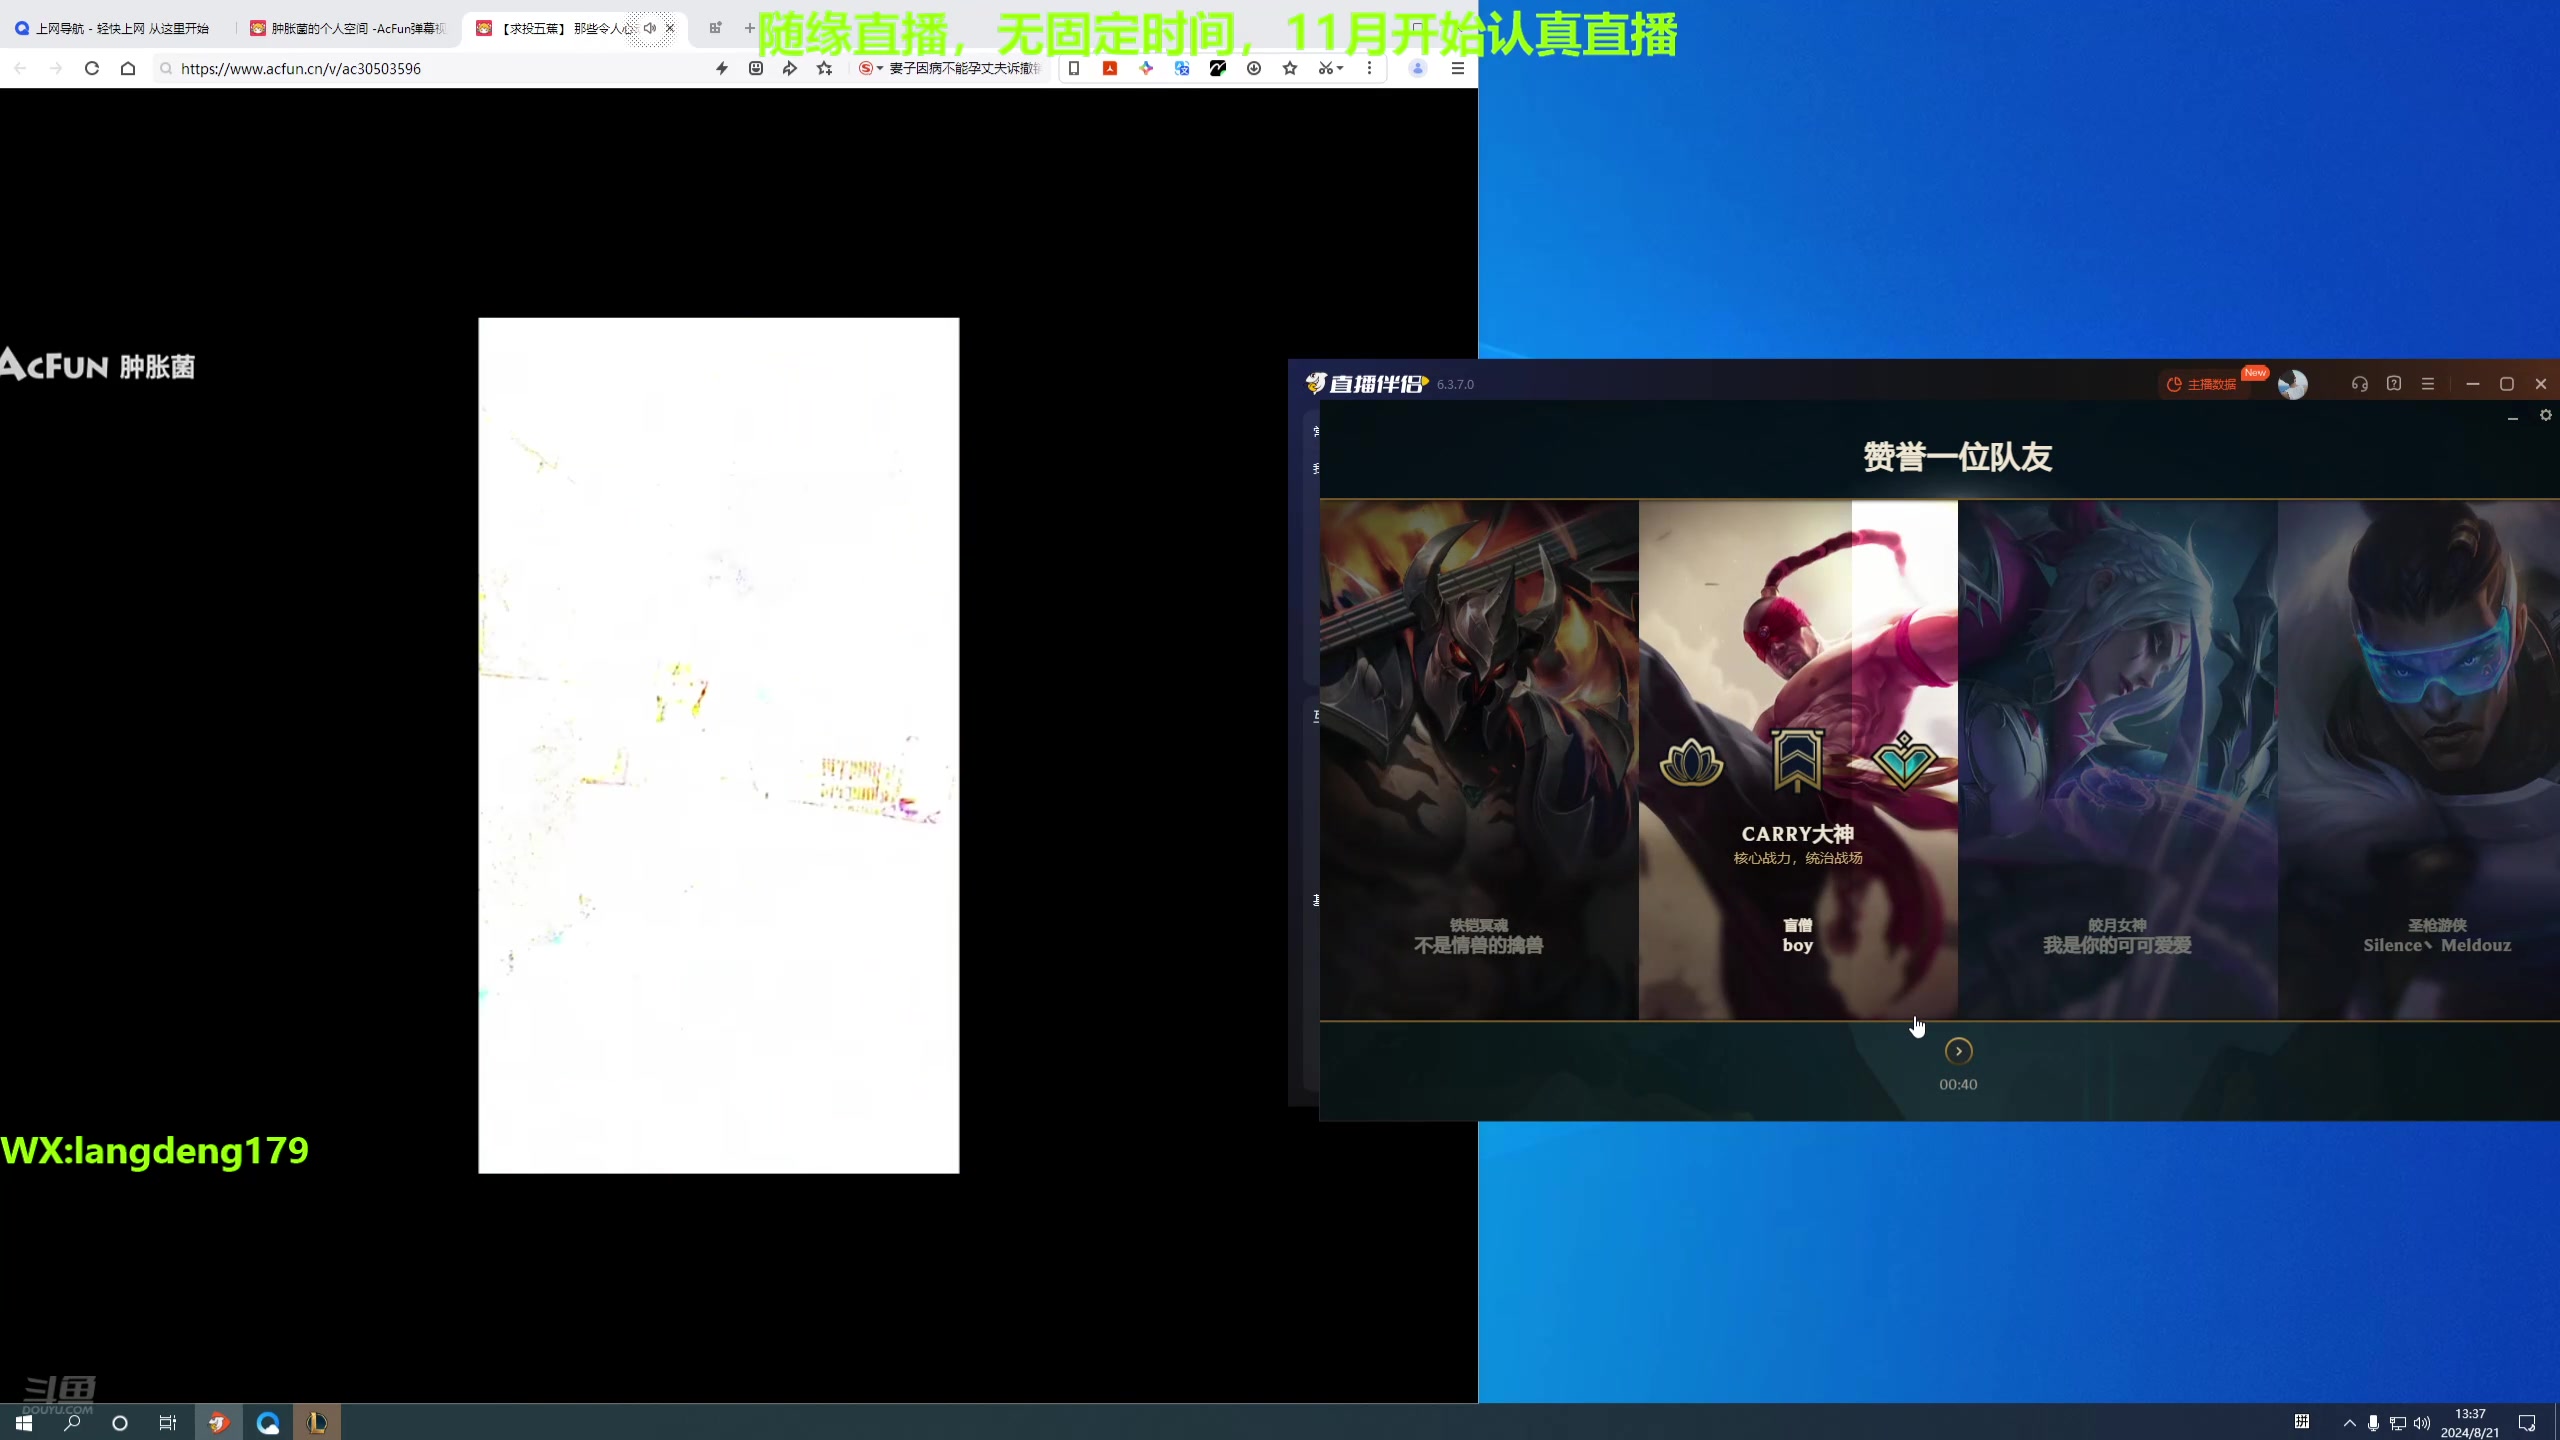
Task: Open the translate extension icon
Action: [x=1182, y=68]
